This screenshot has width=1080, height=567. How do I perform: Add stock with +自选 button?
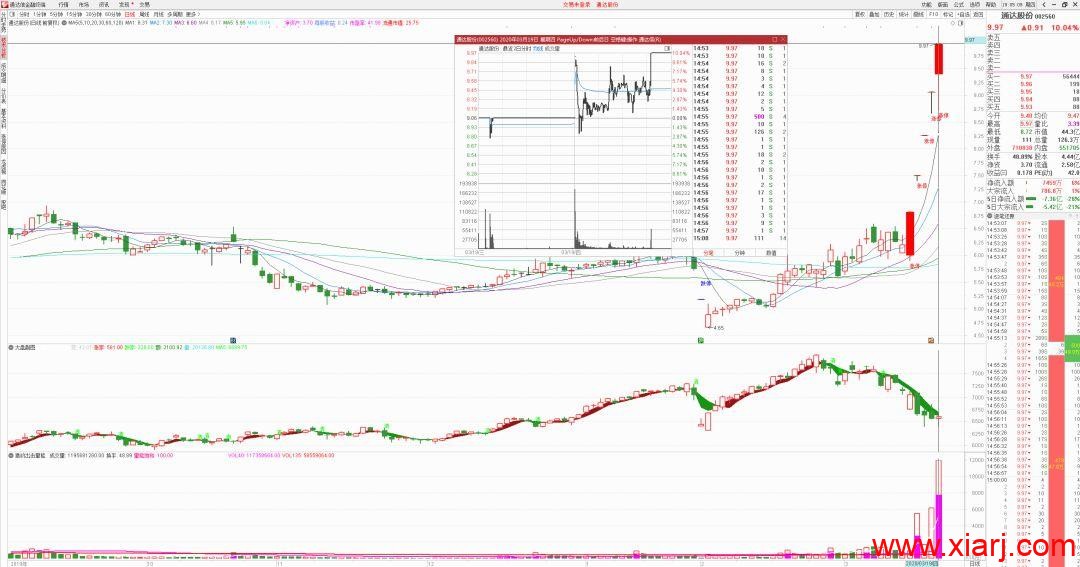click(x=963, y=14)
